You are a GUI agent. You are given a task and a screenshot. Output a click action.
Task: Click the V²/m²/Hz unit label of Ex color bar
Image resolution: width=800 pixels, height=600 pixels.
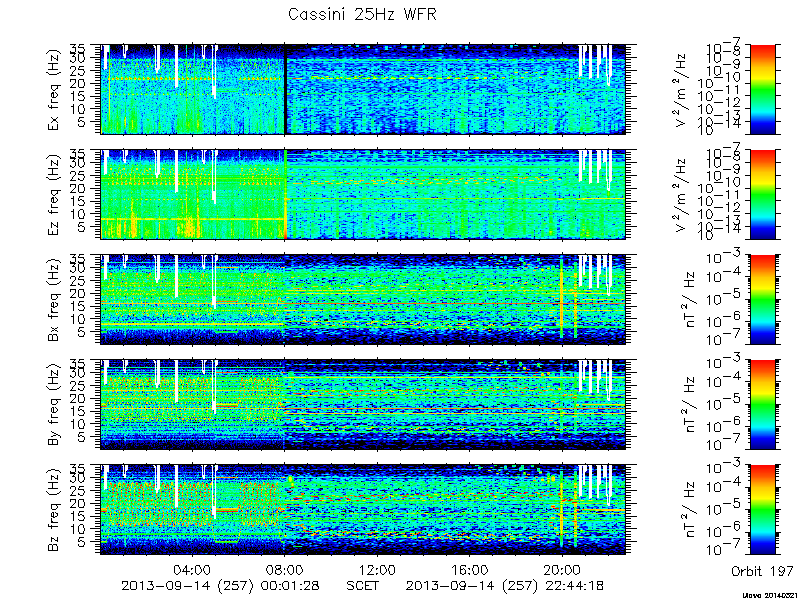(x=681, y=90)
